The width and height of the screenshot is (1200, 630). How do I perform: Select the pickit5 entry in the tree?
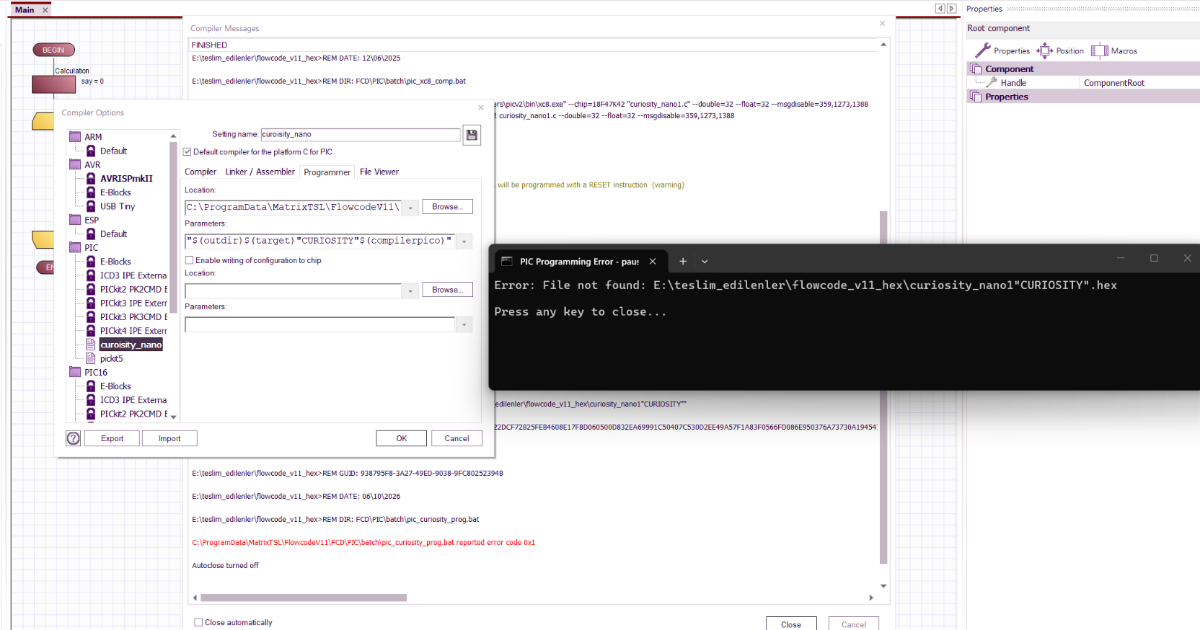[x=111, y=358]
